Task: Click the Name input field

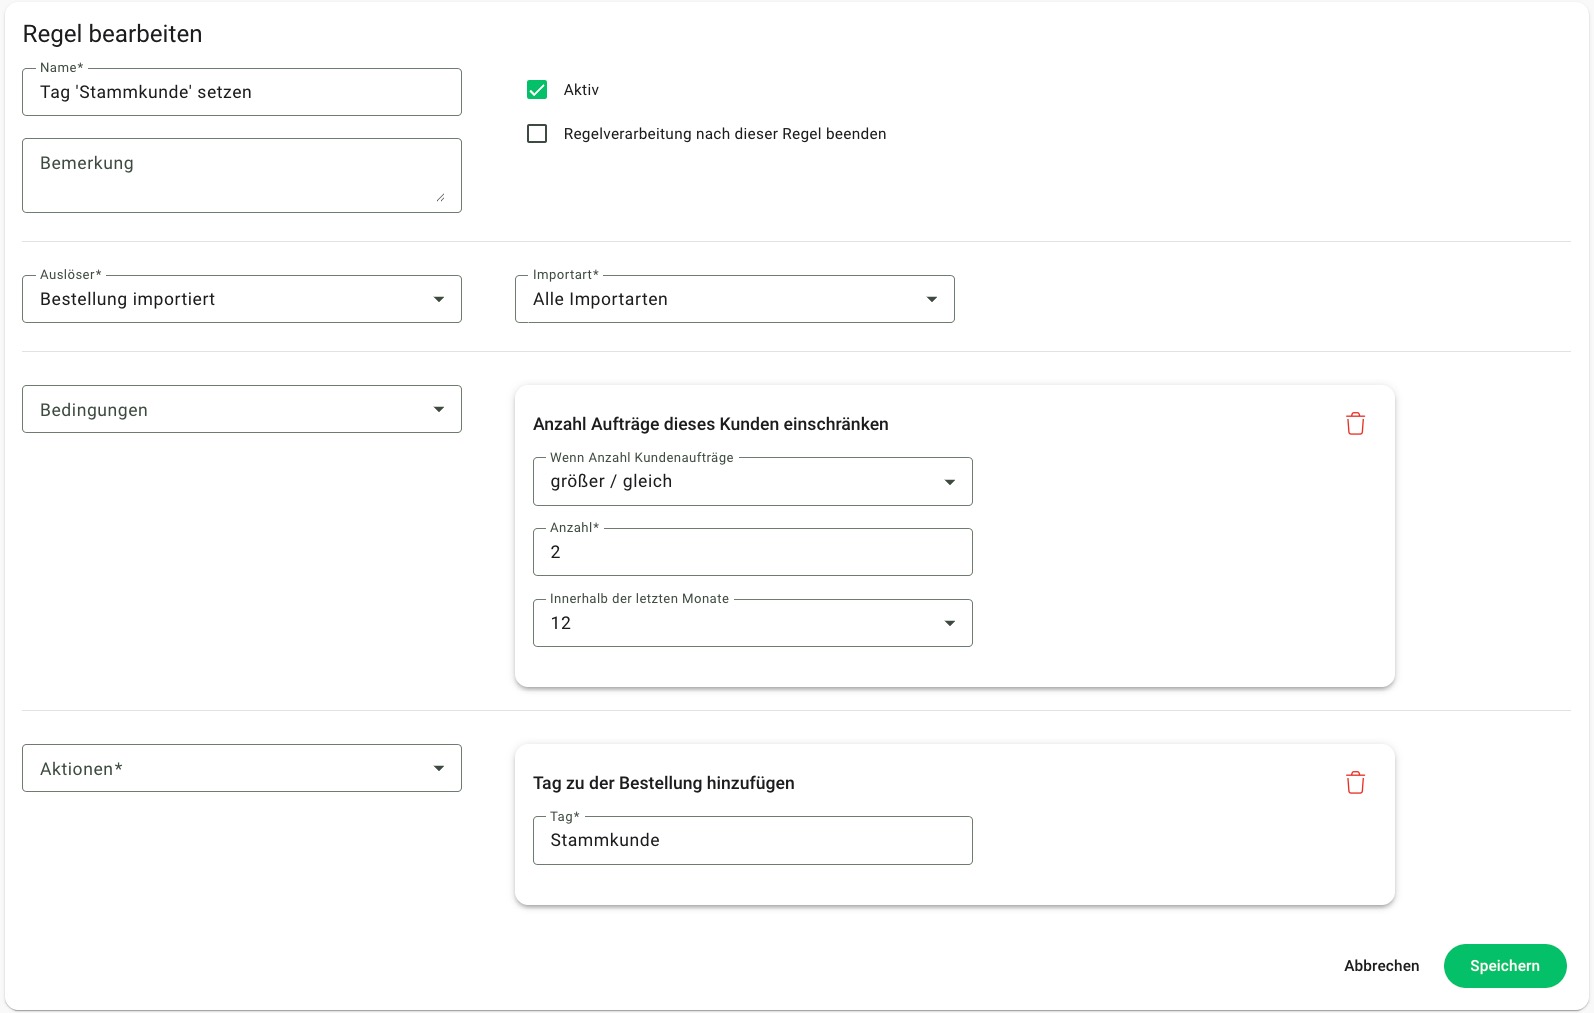Action: point(242,92)
